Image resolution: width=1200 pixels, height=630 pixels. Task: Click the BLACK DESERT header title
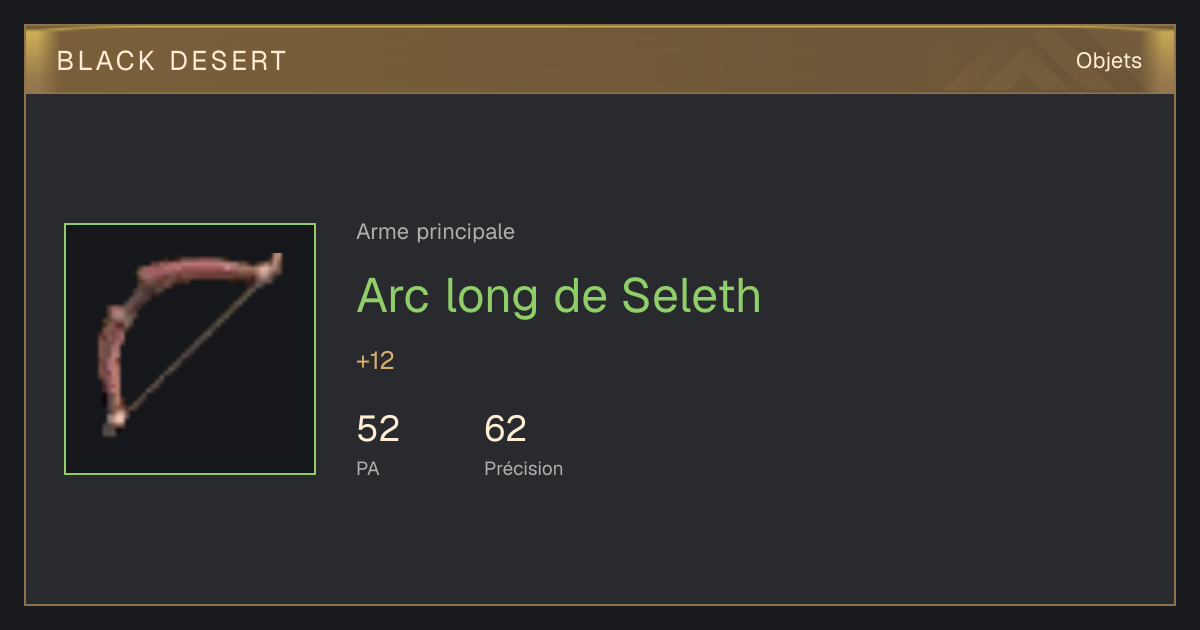coord(172,61)
